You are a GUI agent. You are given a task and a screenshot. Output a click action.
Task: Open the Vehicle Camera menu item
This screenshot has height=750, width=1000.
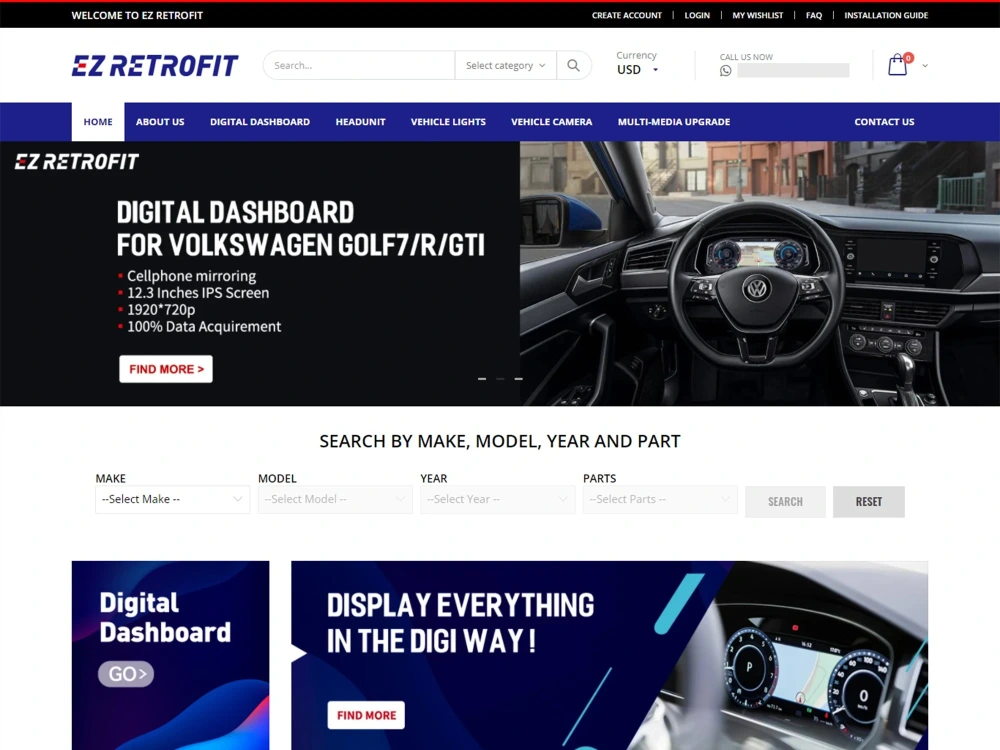pyautogui.click(x=552, y=122)
